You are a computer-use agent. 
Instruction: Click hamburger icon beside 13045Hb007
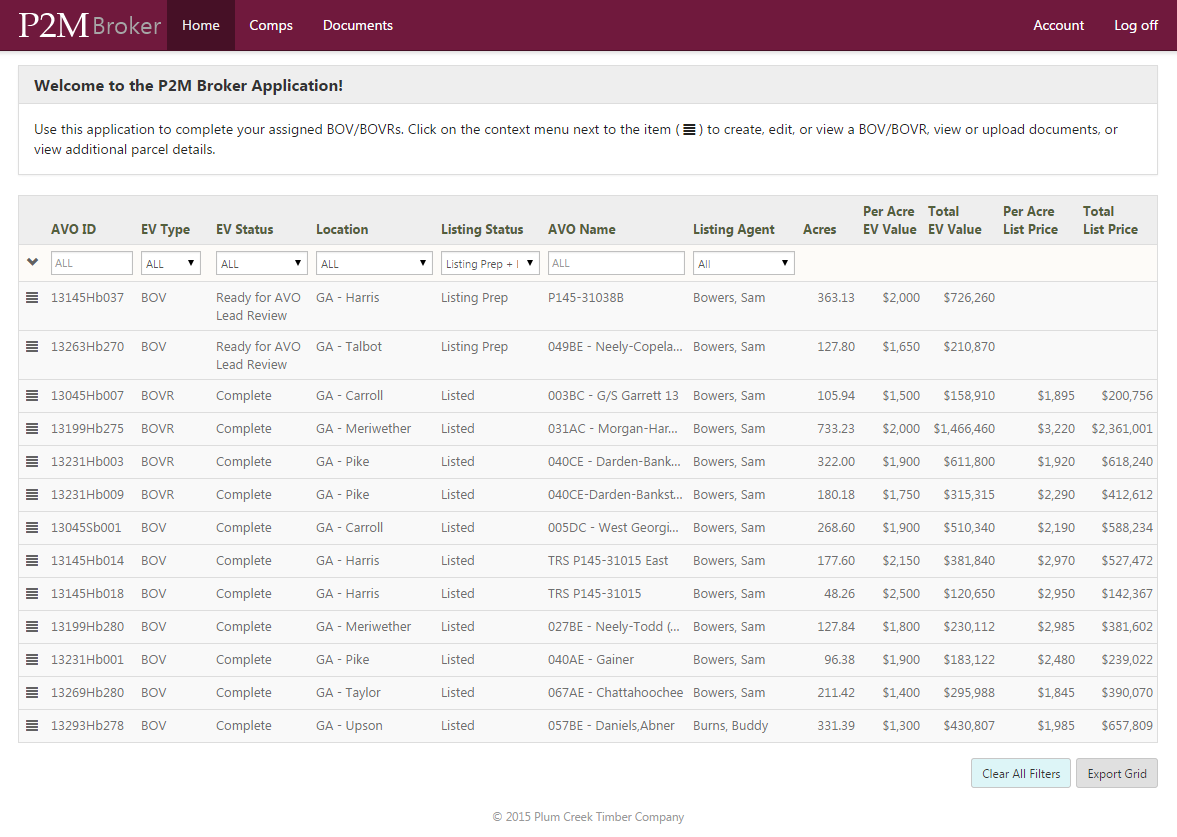click(x=32, y=396)
